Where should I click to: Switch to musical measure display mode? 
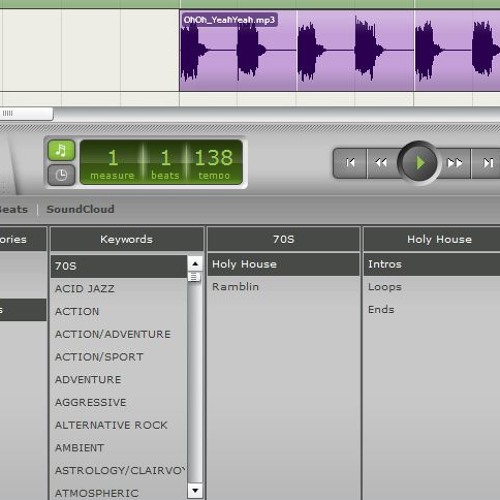[61, 150]
